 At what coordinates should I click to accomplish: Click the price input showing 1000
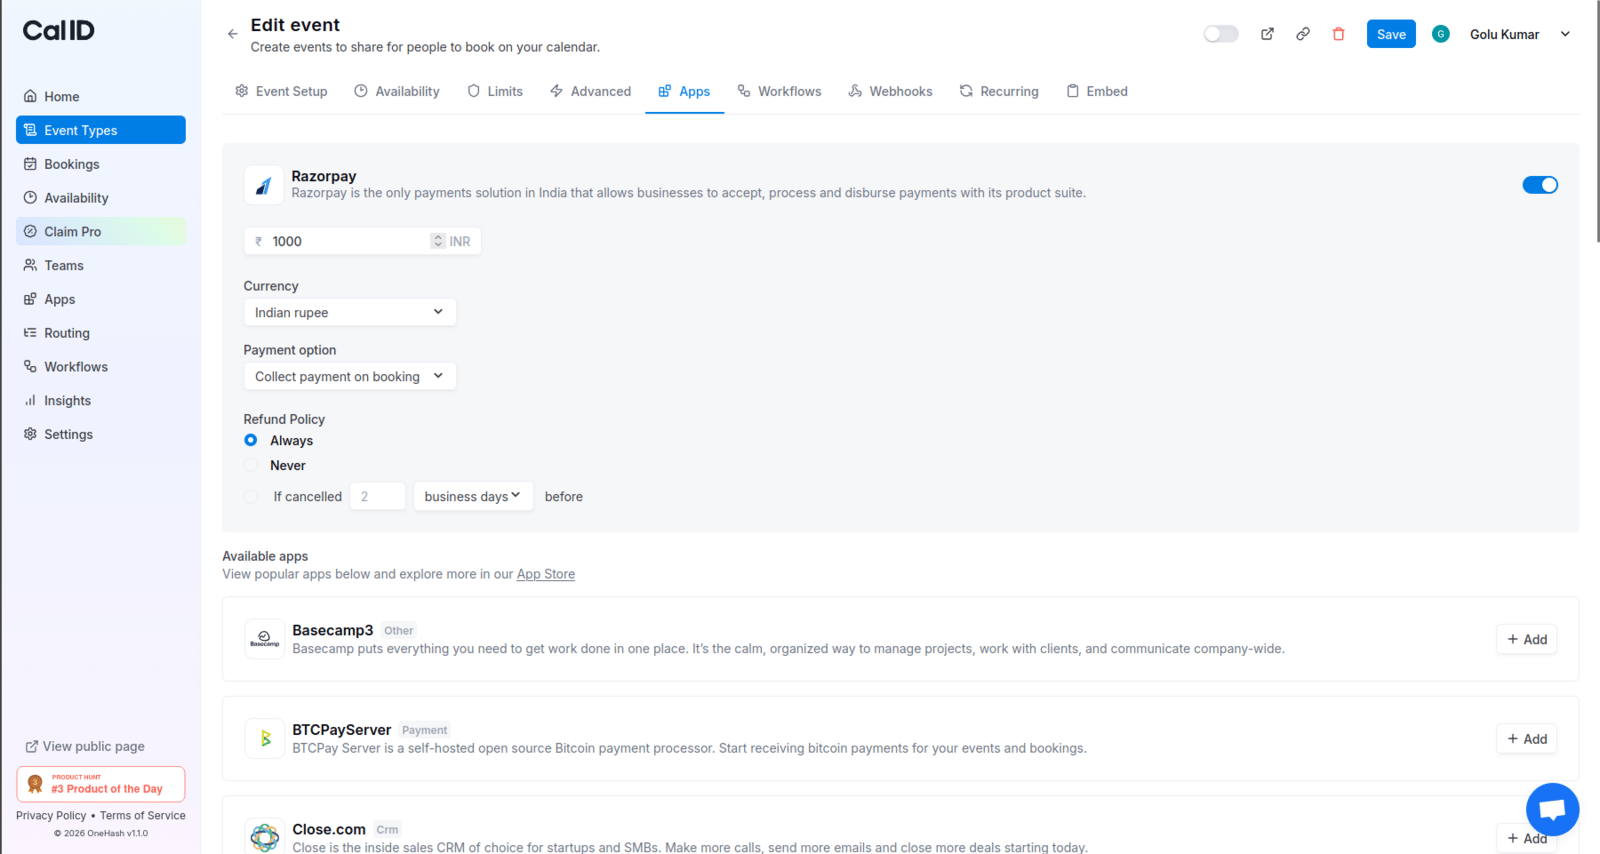pyautogui.click(x=348, y=241)
